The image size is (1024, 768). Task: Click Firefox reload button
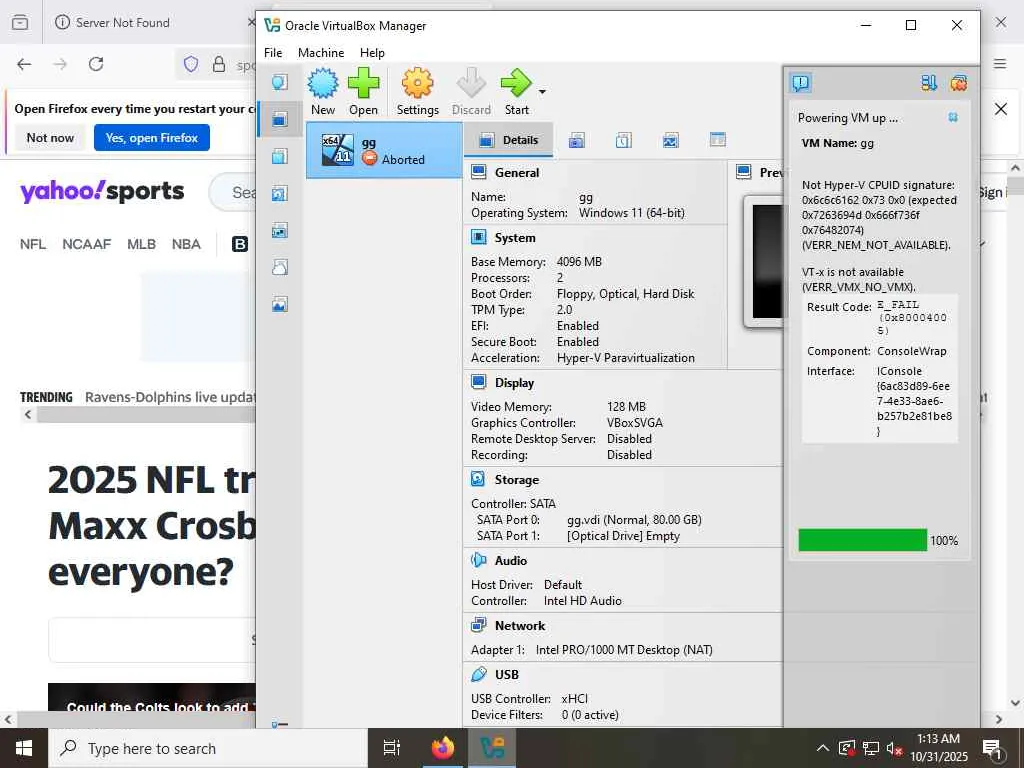(x=96, y=64)
